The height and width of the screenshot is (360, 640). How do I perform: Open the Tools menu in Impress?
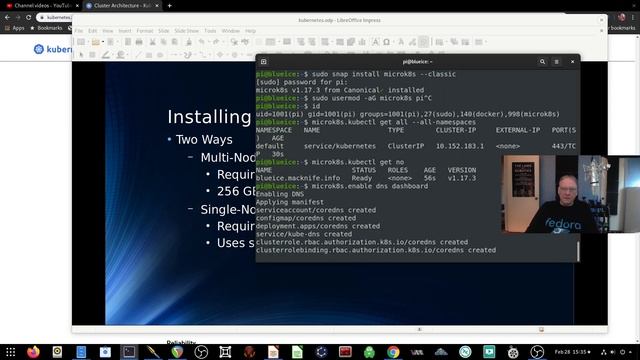point(210,31)
